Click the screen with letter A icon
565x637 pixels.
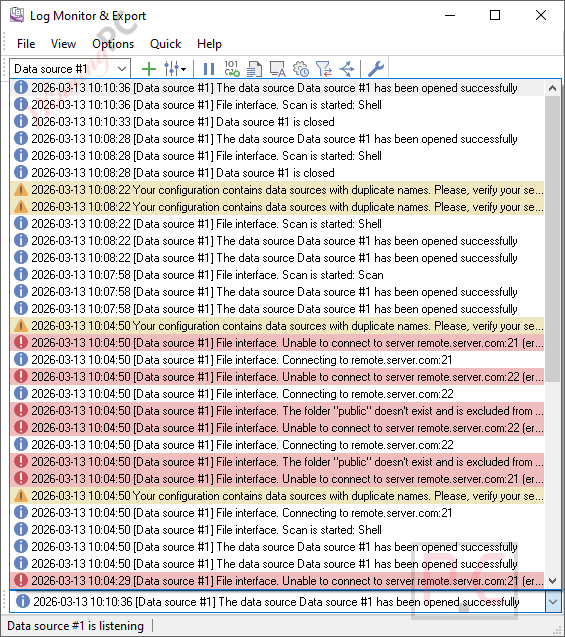click(278, 69)
